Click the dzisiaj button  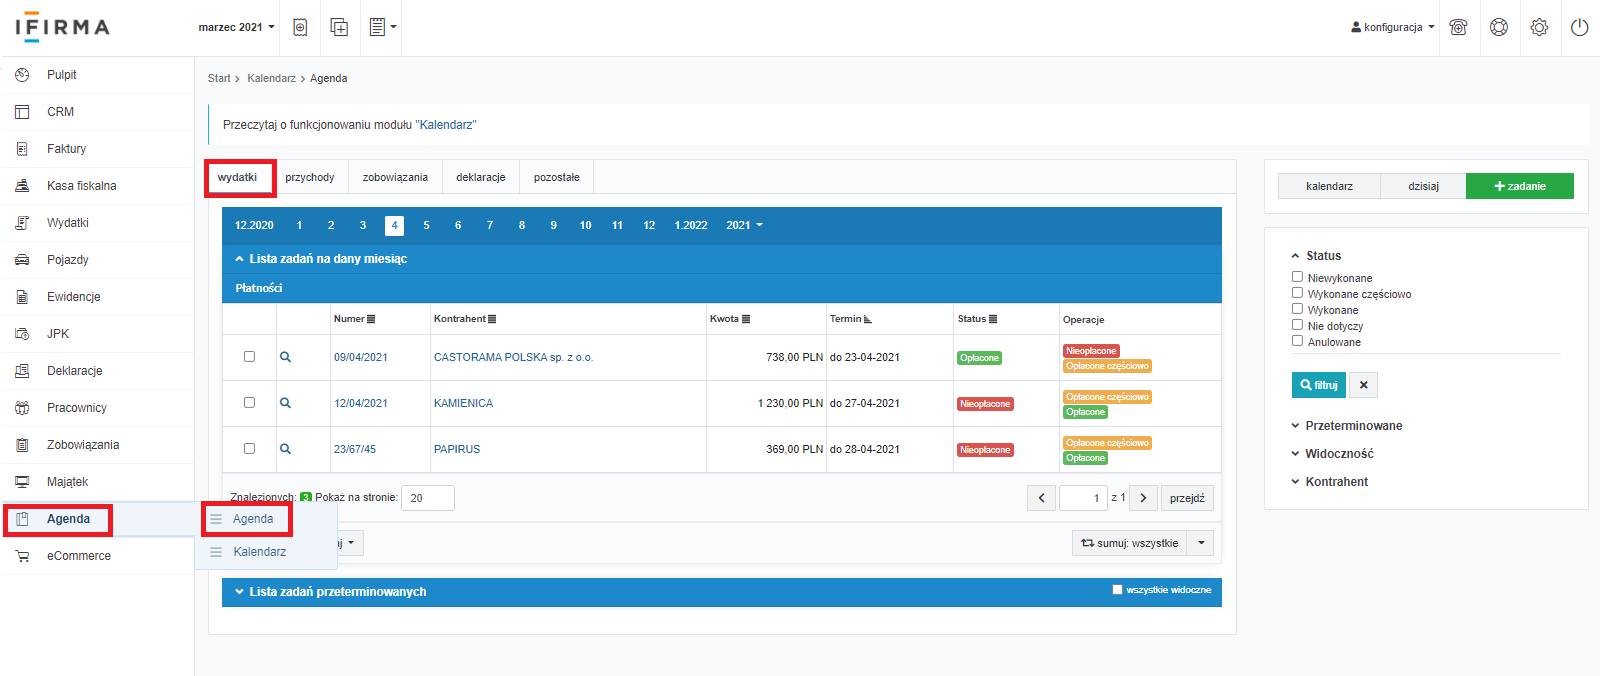[x=1423, y=186]
